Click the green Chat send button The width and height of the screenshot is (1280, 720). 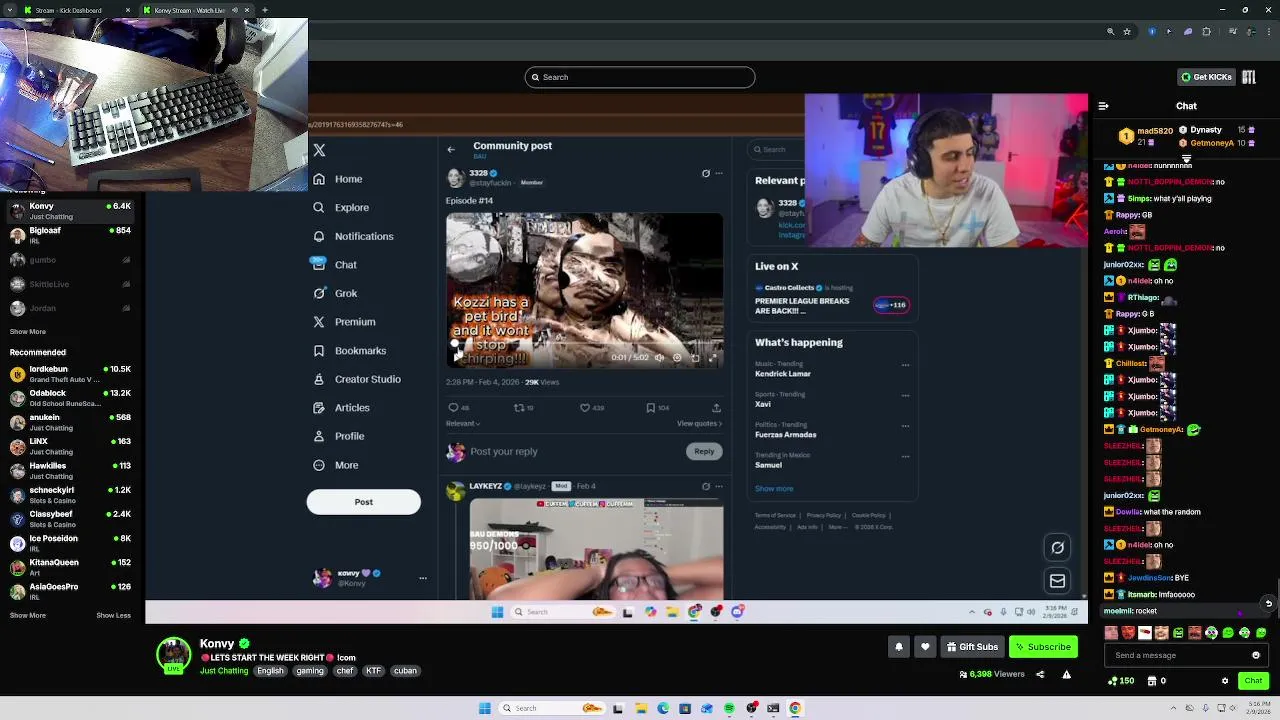point(1253,681)
